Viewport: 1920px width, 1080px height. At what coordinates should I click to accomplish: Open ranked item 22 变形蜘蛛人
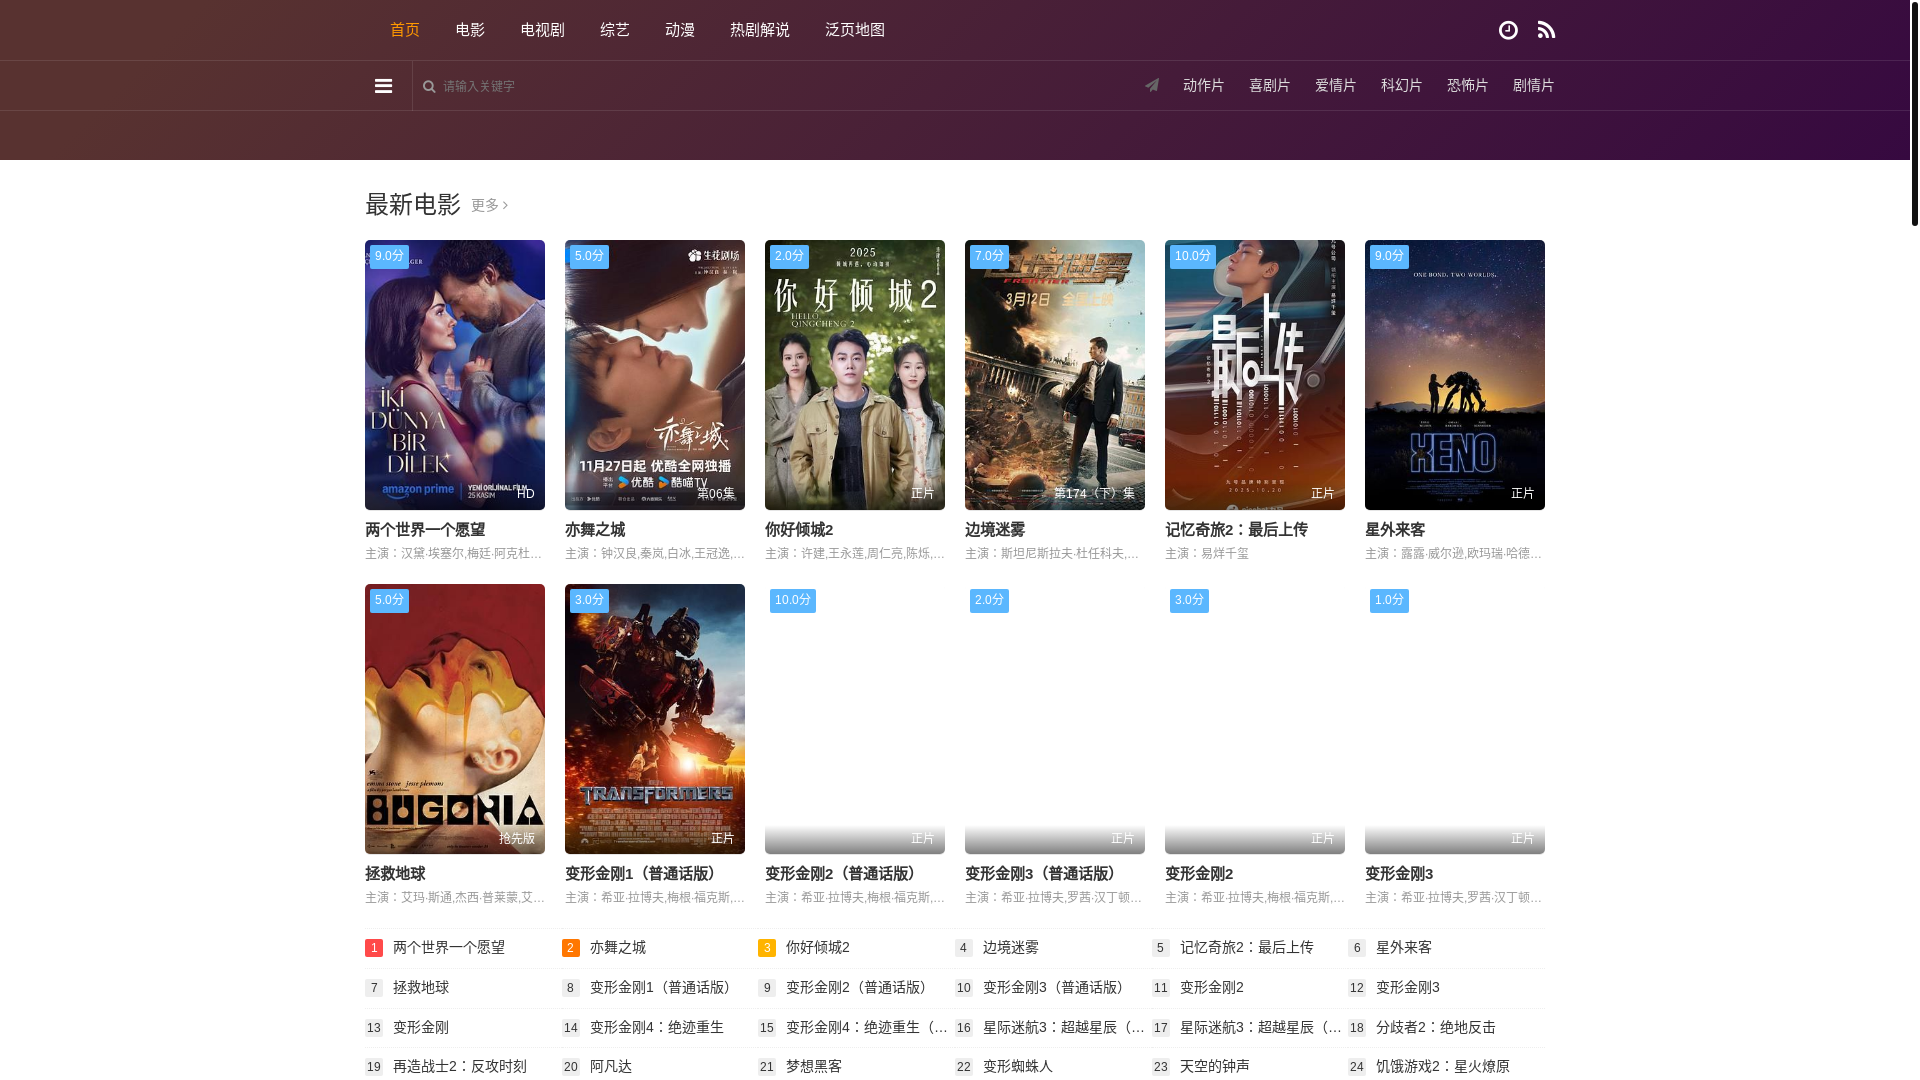[1018, 1066]
